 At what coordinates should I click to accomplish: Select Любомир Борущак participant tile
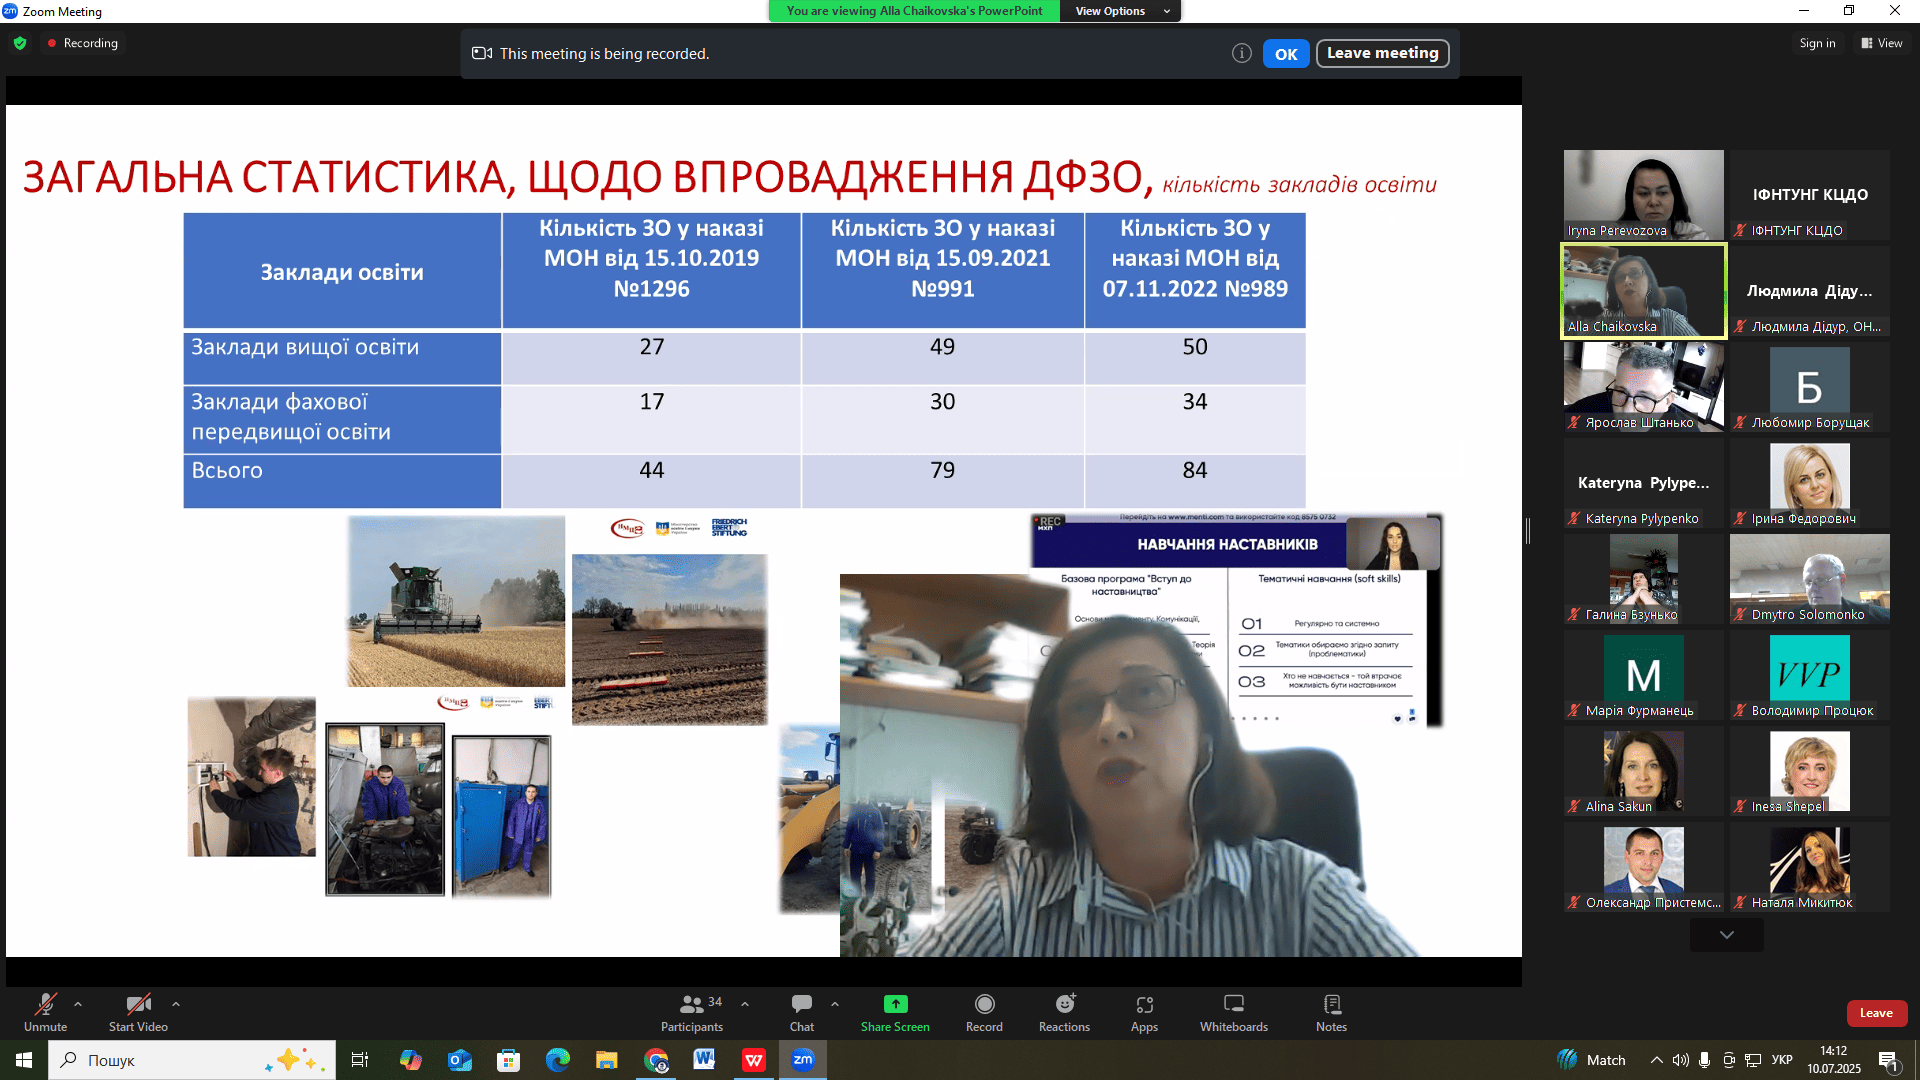click(x=1810, y=387)
